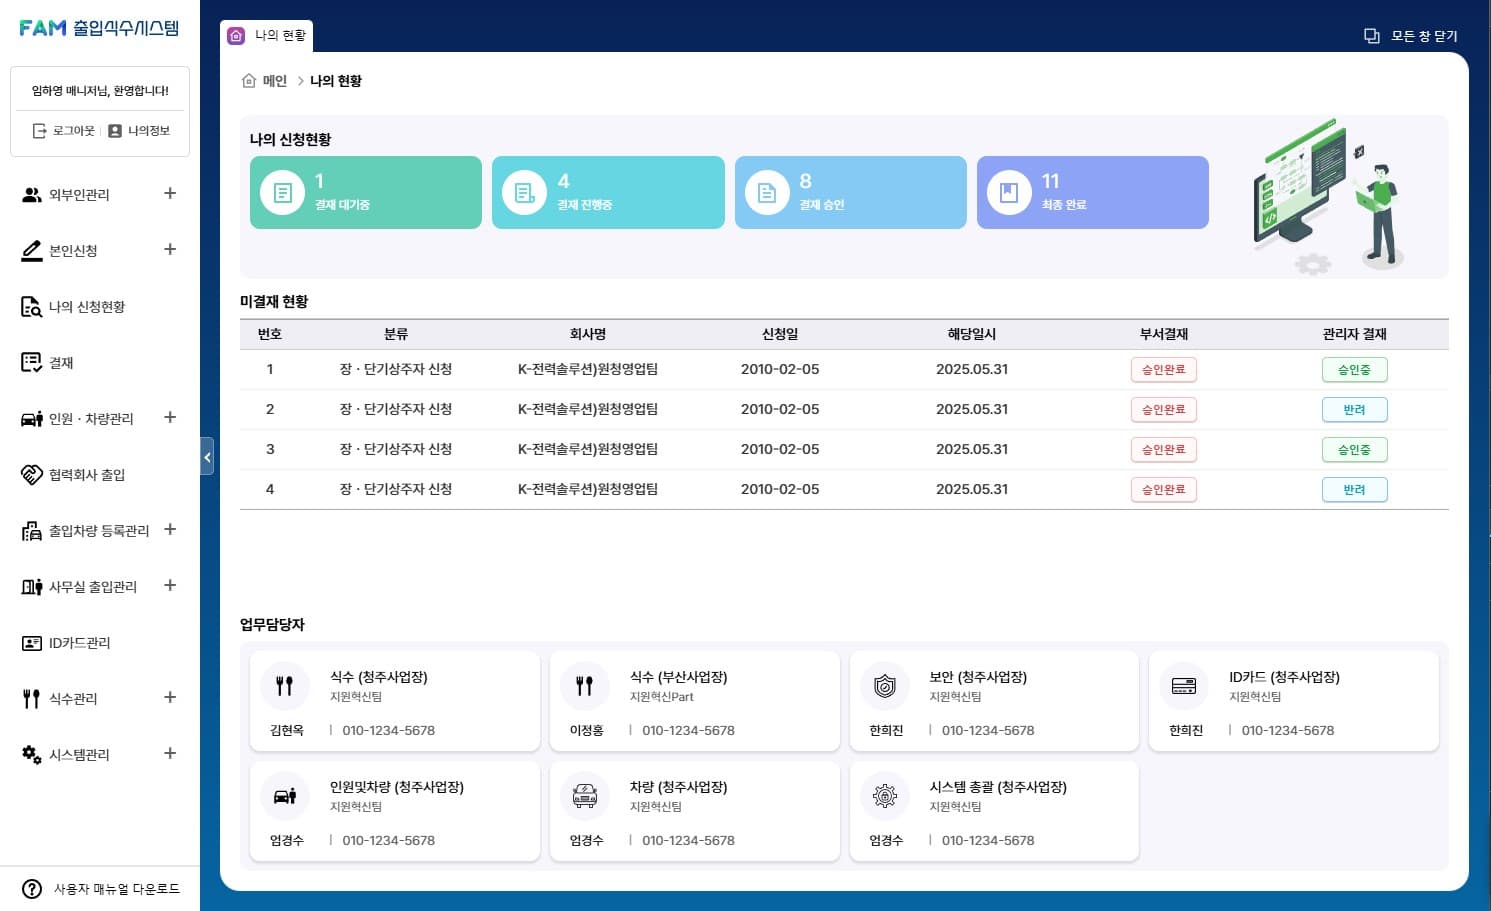Click 인원및차량 (청주사업장) car icon

285,796
